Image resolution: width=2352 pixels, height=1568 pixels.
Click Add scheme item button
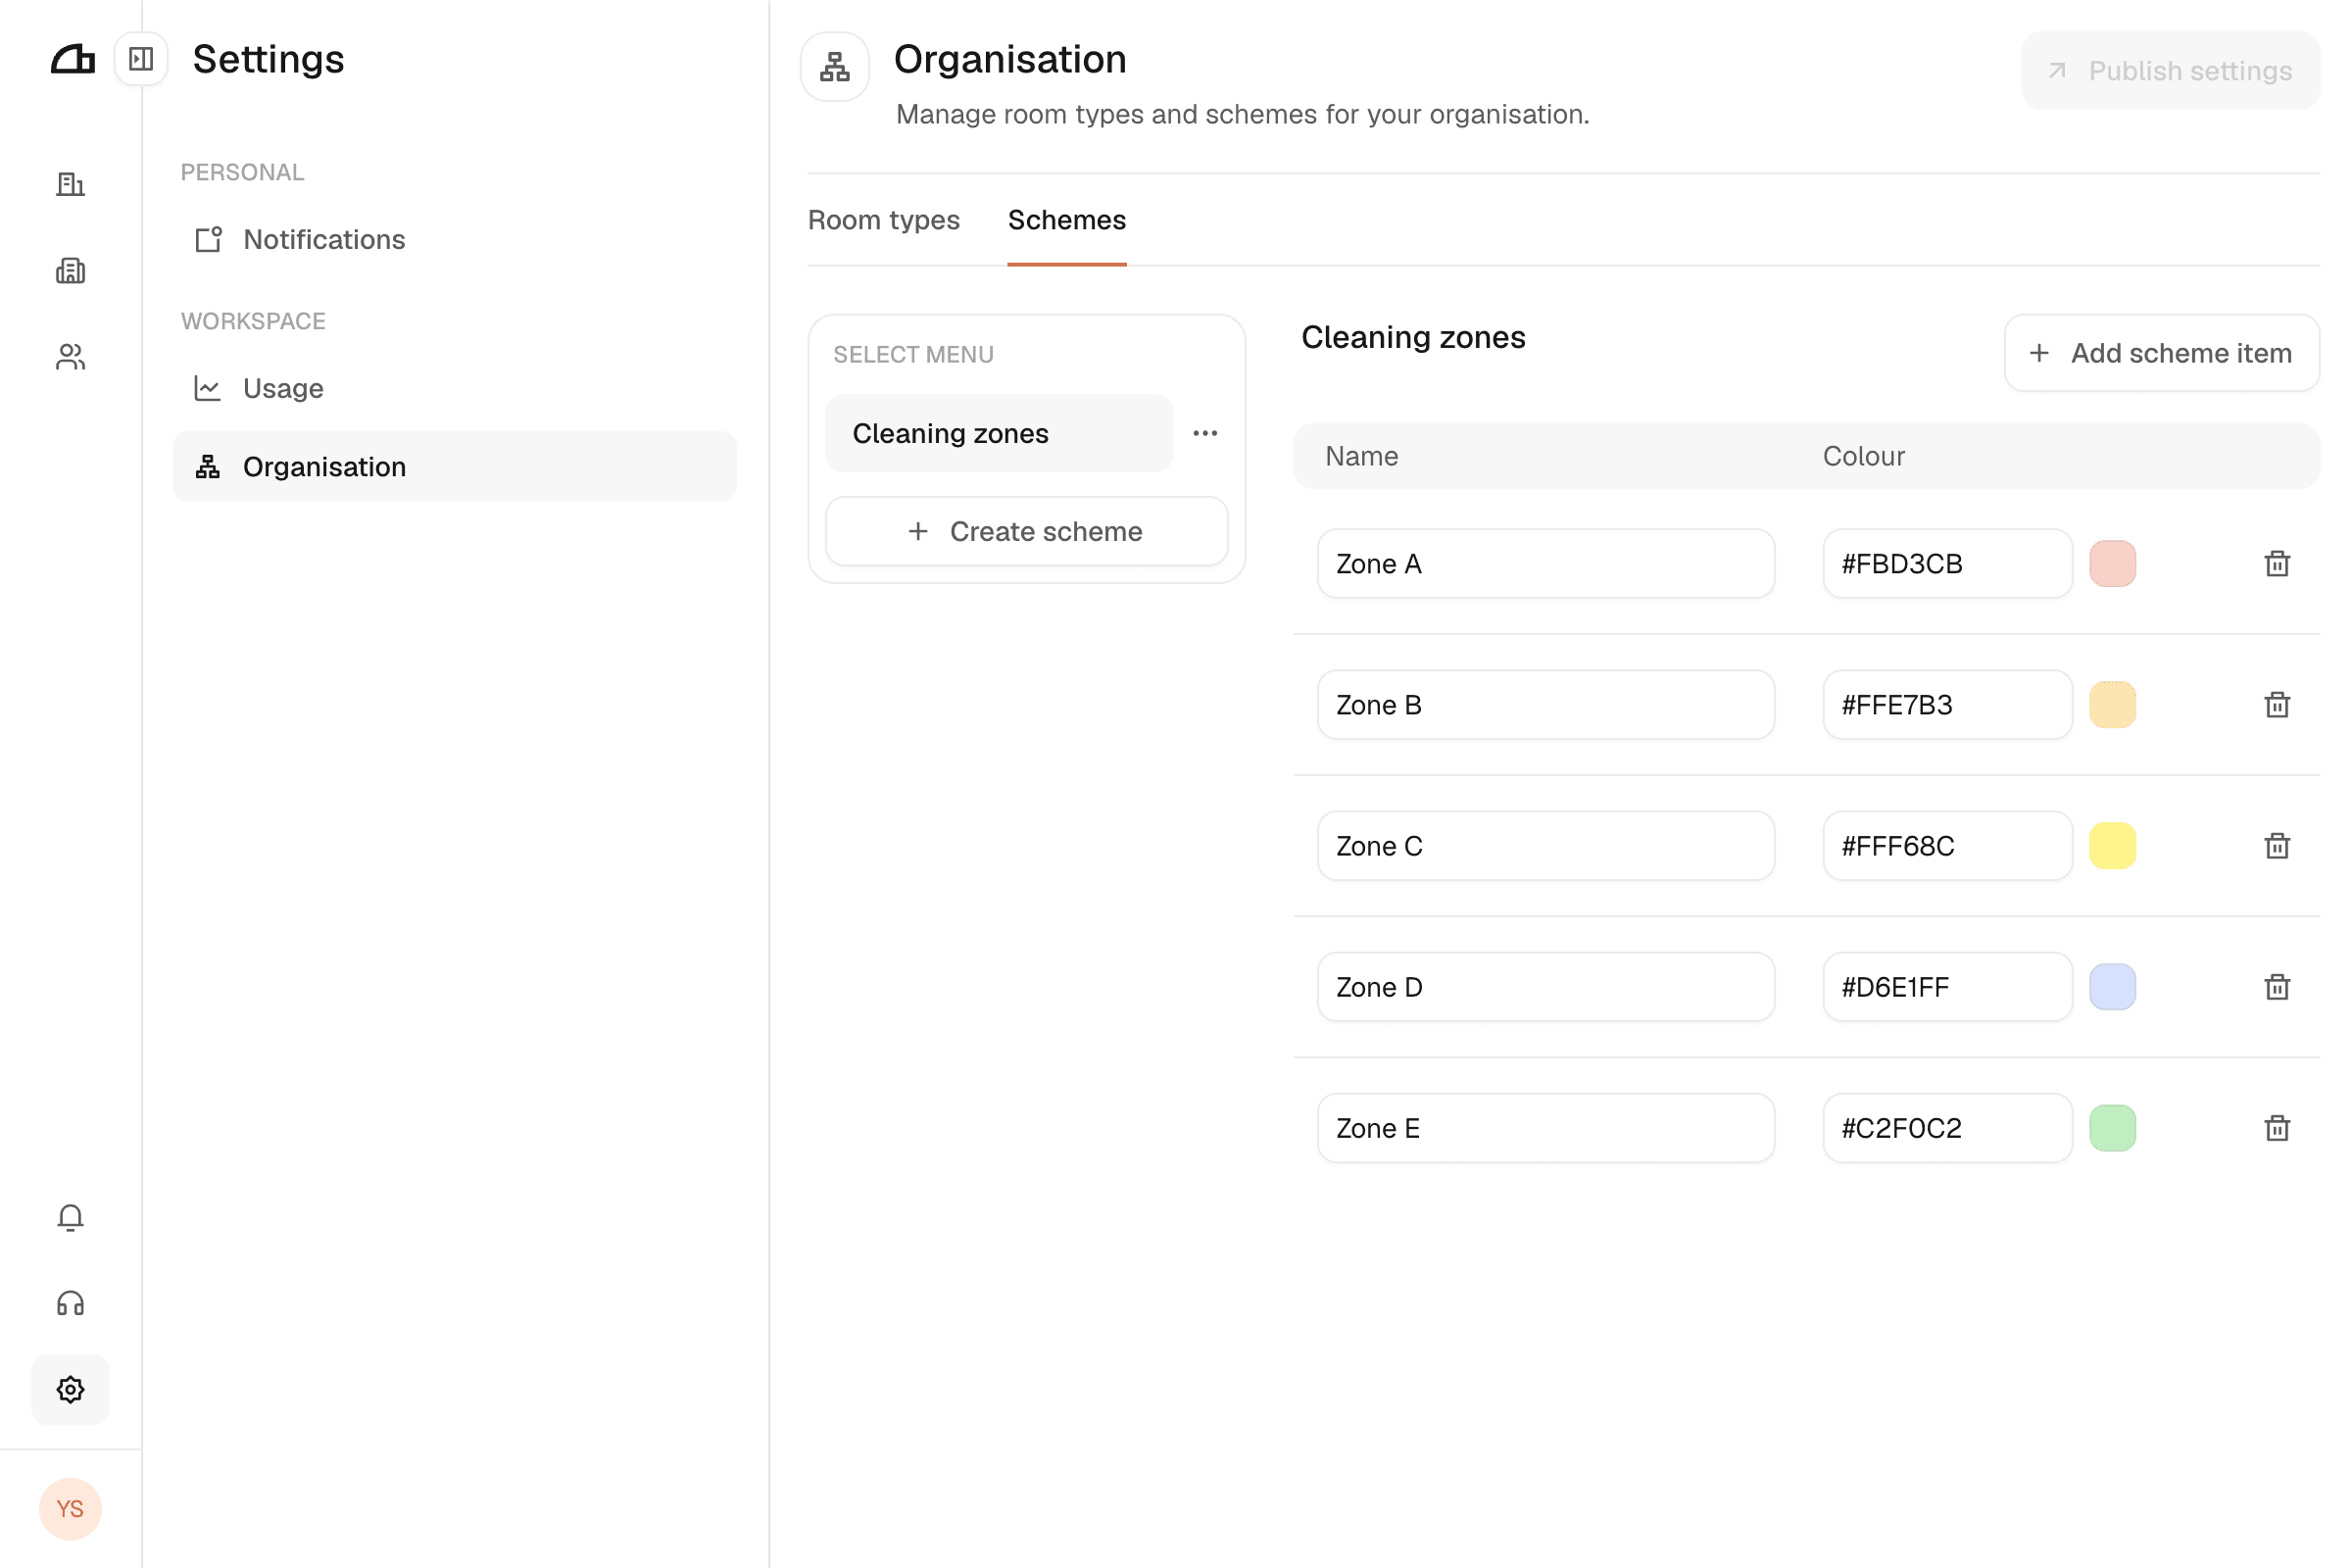click(2161, 353)
